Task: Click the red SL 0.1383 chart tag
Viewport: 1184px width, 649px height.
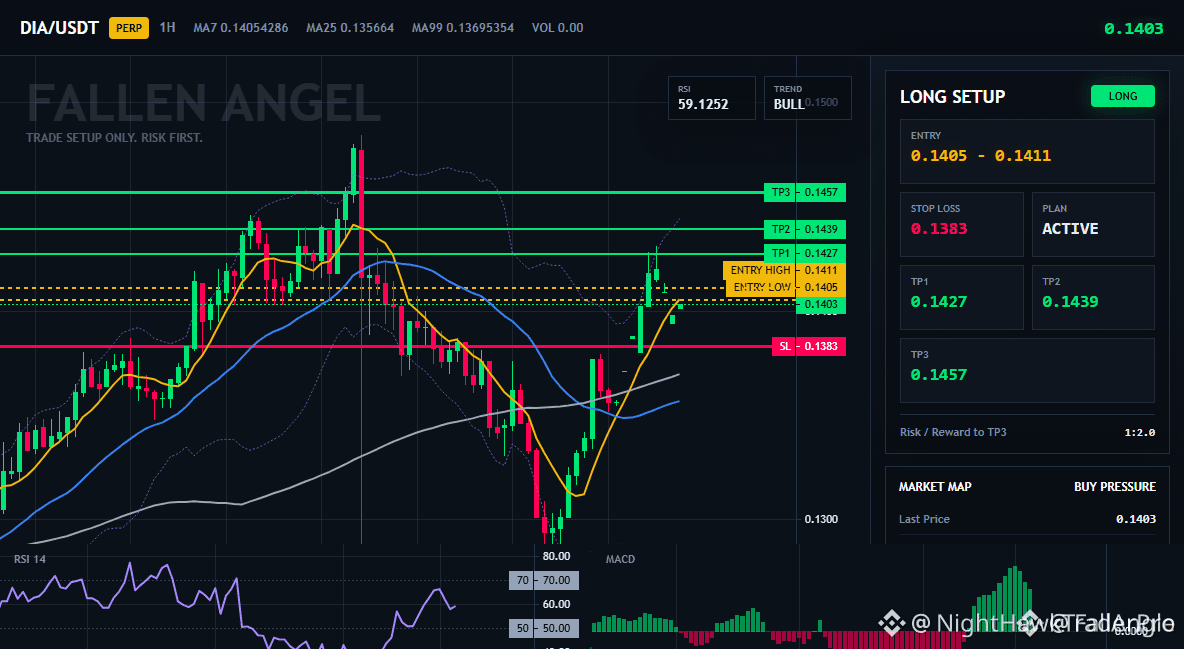Action: pyautogui.click(x=809, y=346)
